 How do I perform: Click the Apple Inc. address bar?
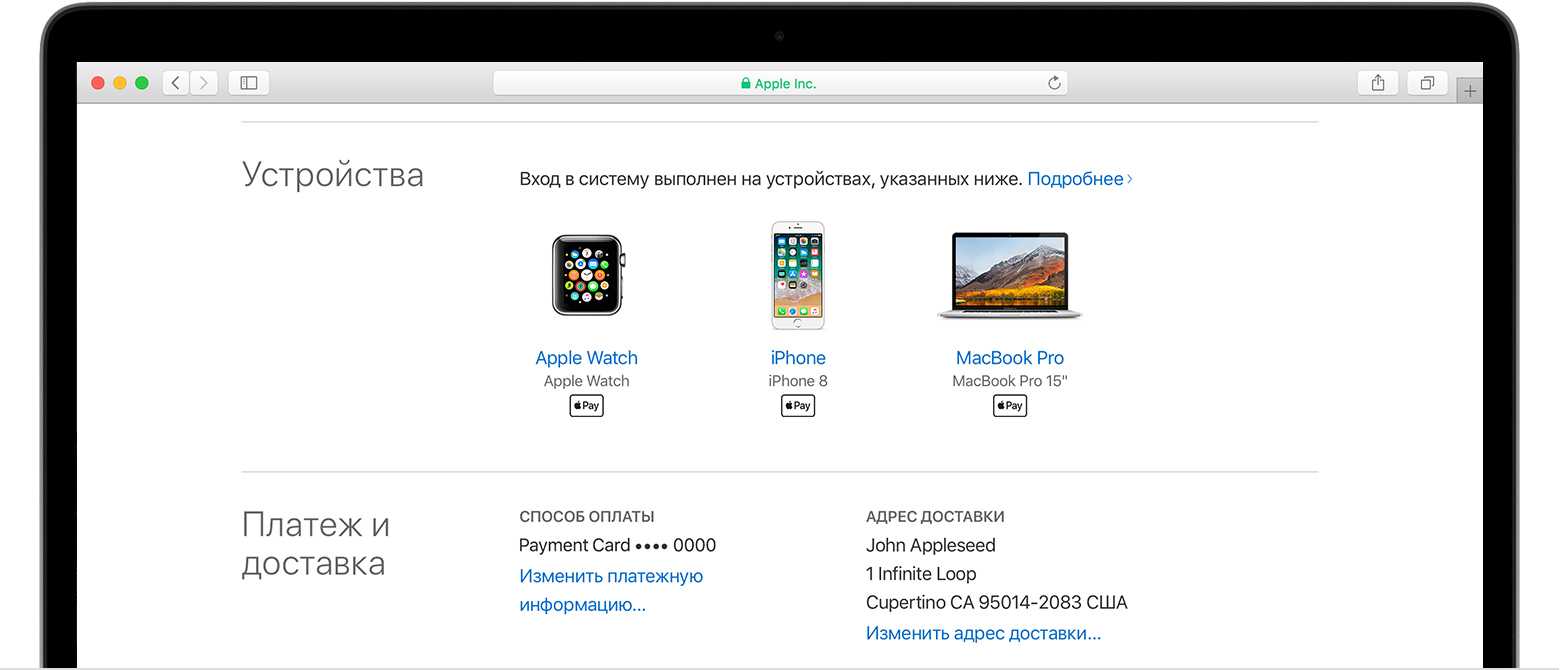tap(779, 84)
